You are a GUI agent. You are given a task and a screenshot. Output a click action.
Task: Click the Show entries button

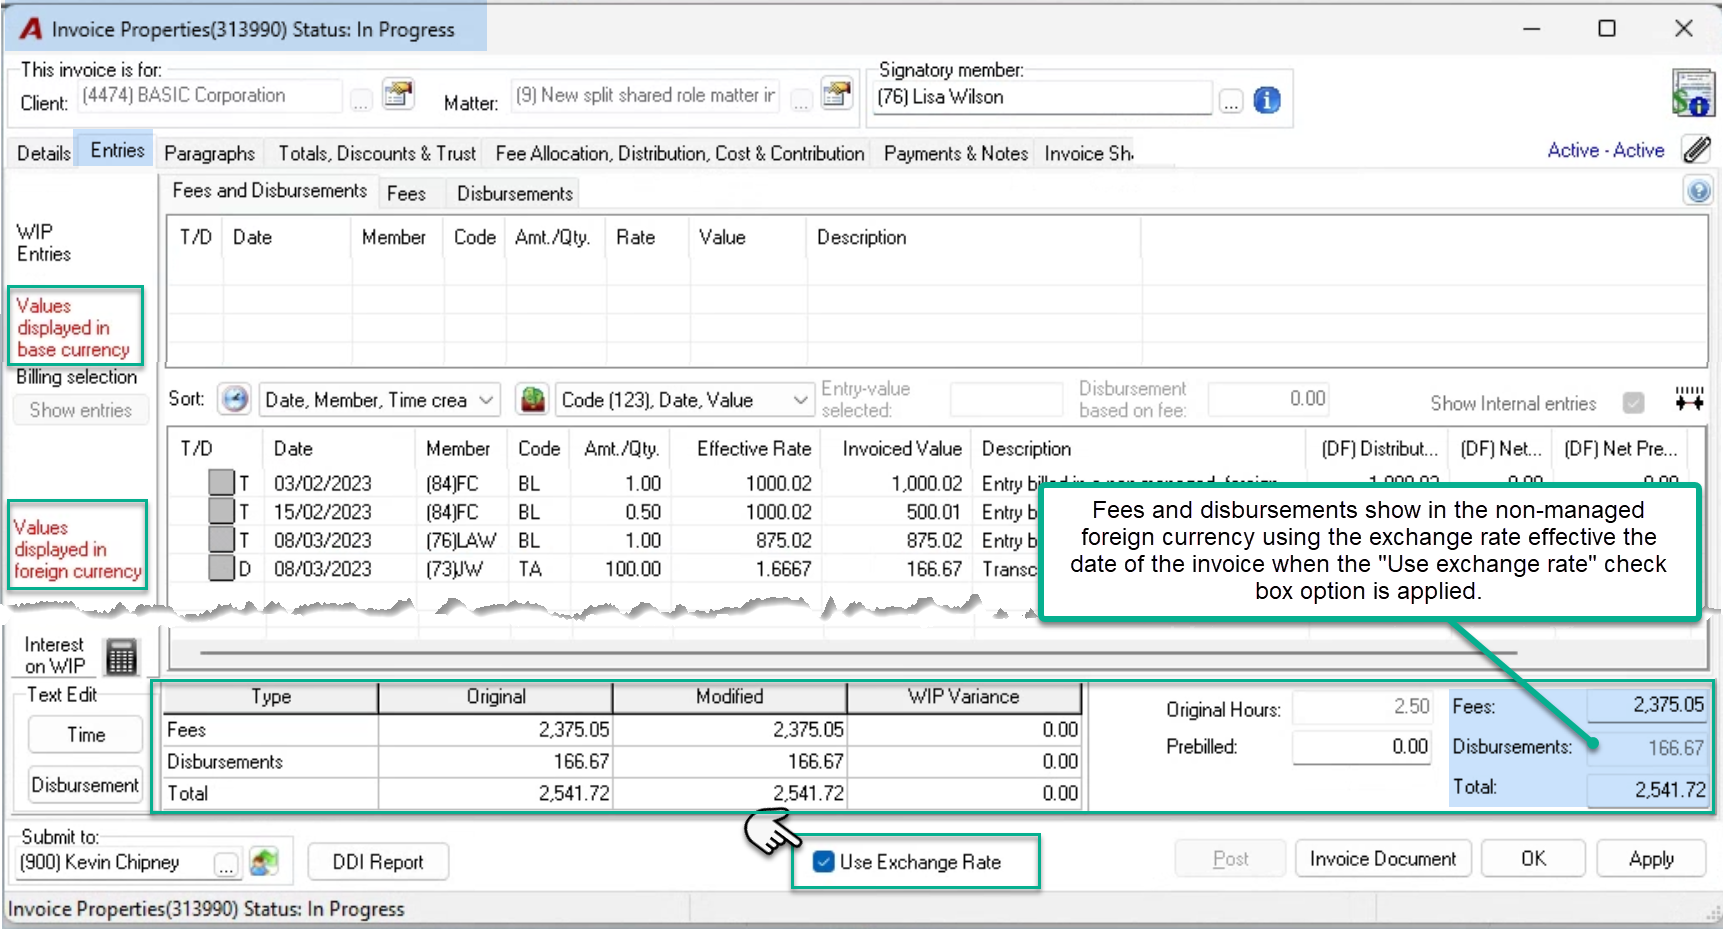81,410
